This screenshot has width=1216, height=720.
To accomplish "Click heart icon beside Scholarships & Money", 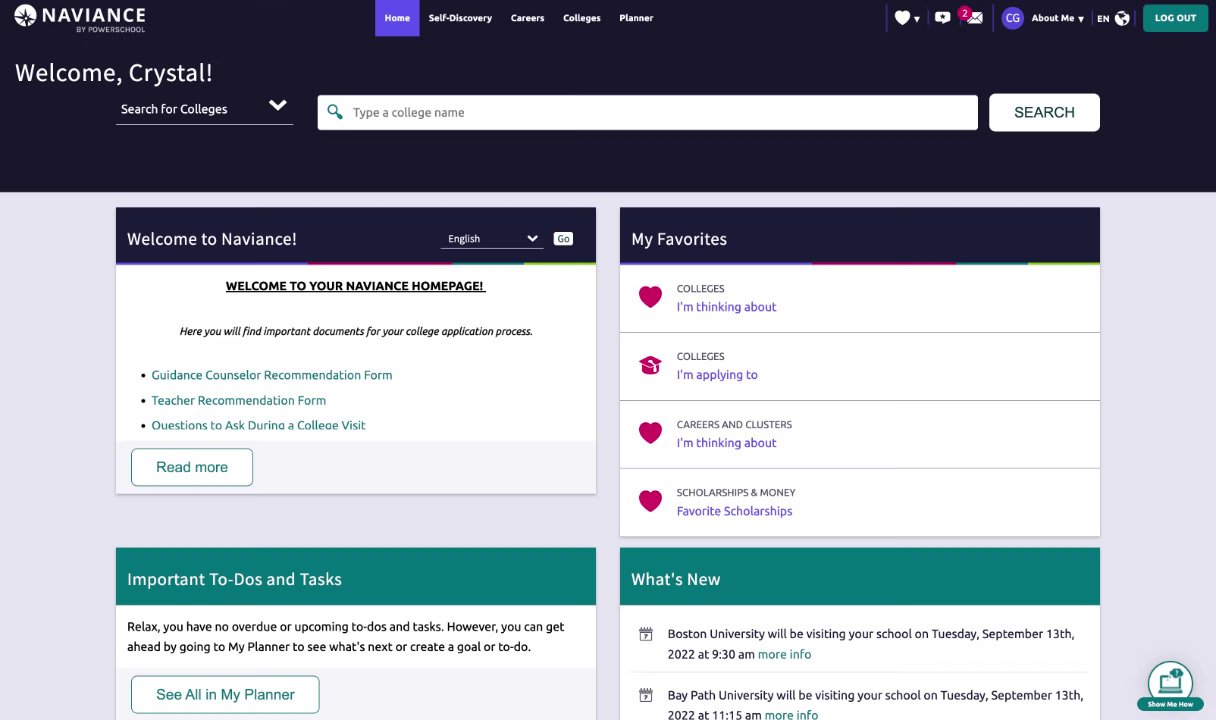I will pyautogui.click(x=650, y=501).
